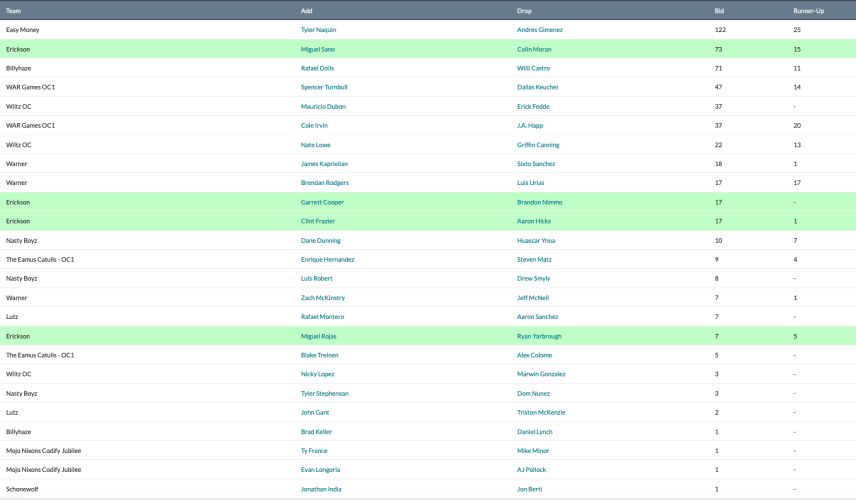Screen dimensions: 856x500
Task: Select the Easy Money team cell
Action: click(x=22, y=30)
